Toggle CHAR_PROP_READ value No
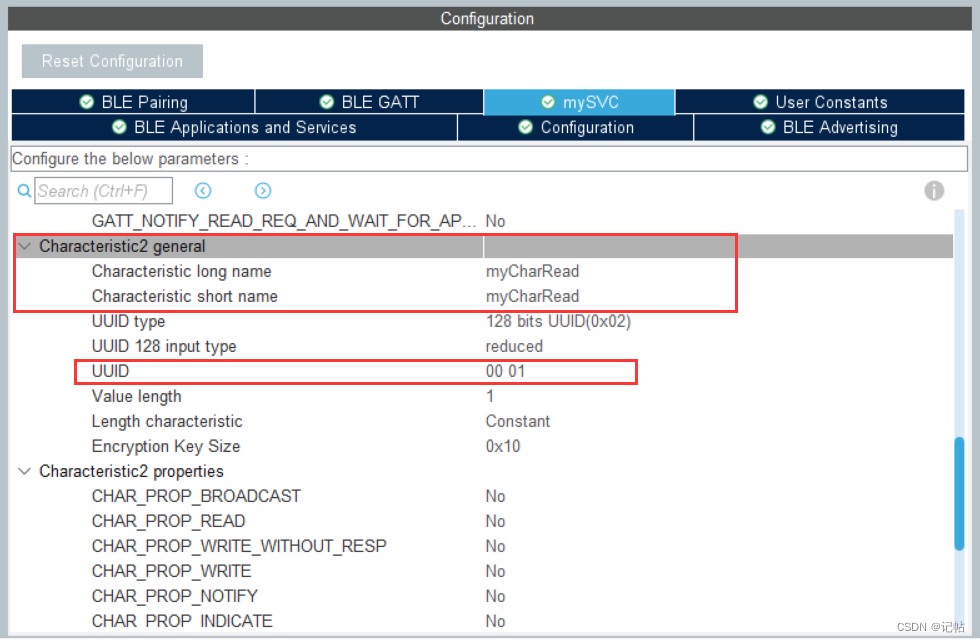Image resolution: width=980 pixels, height=642 pixels. 496,521
